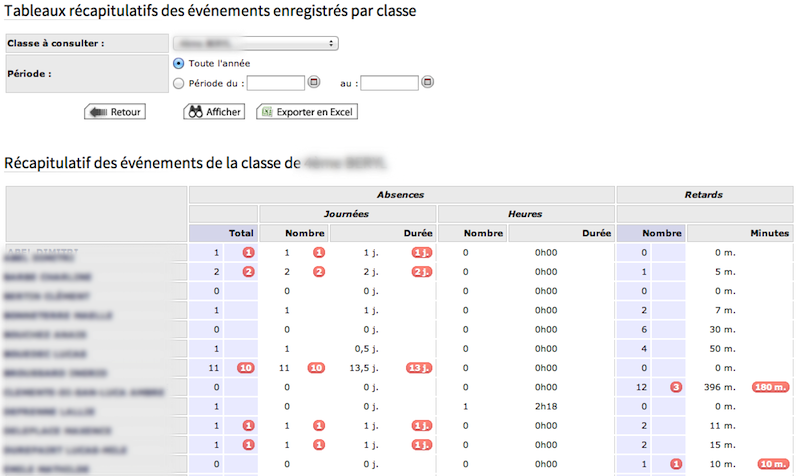800x476 pixels.
Task: Click the period end date field after 'au'
Action: (x=389, y=83)
